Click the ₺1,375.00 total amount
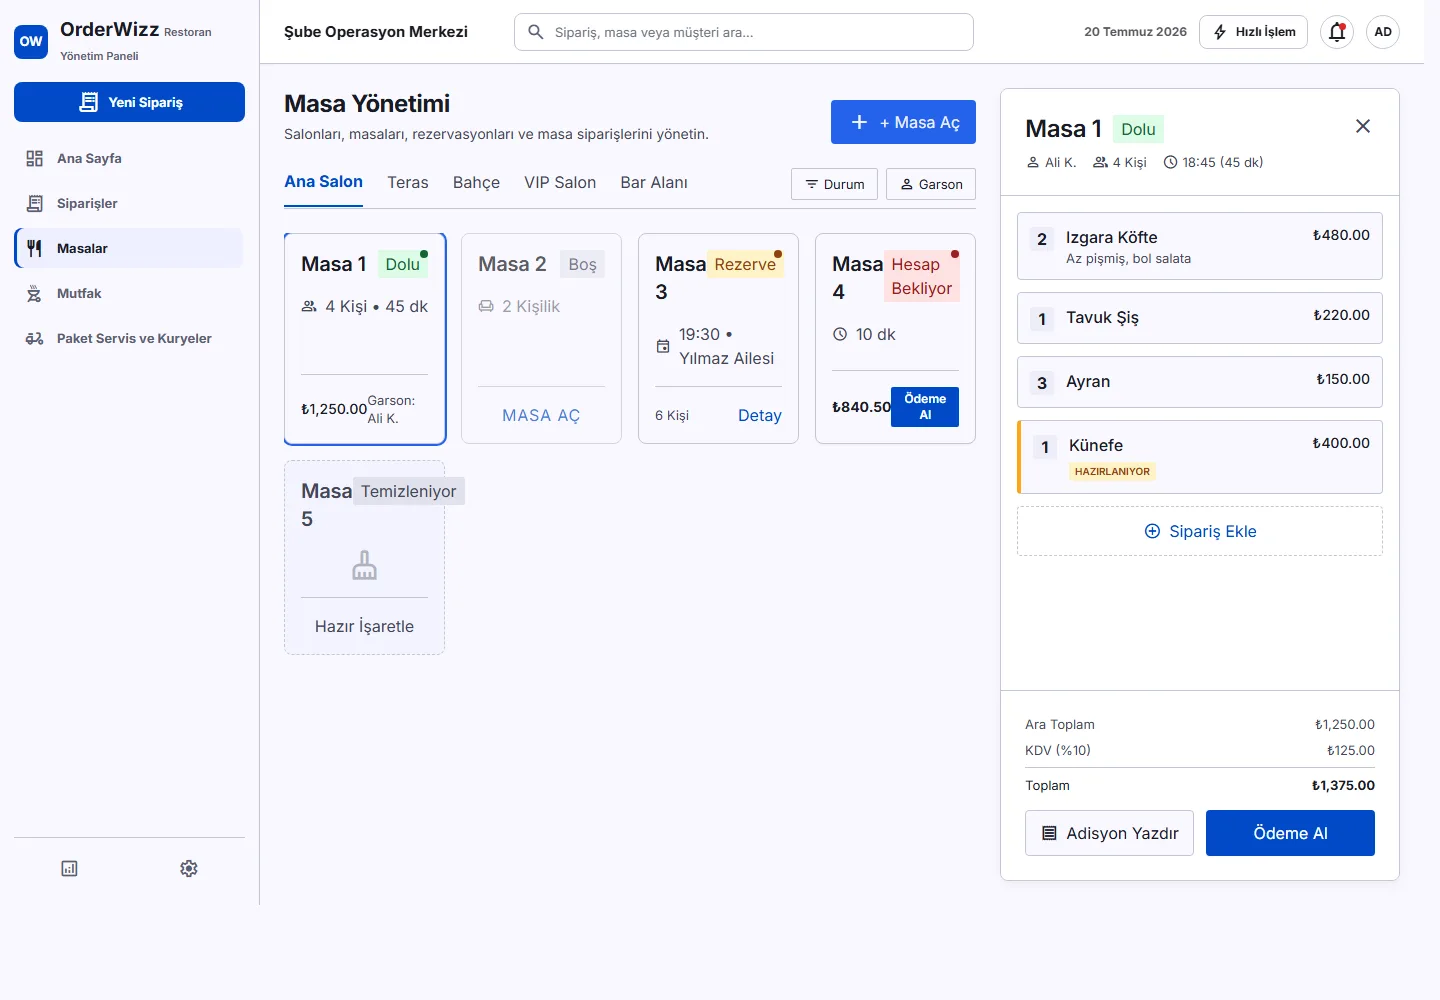The image size is (1440, 1000). 1343,786
